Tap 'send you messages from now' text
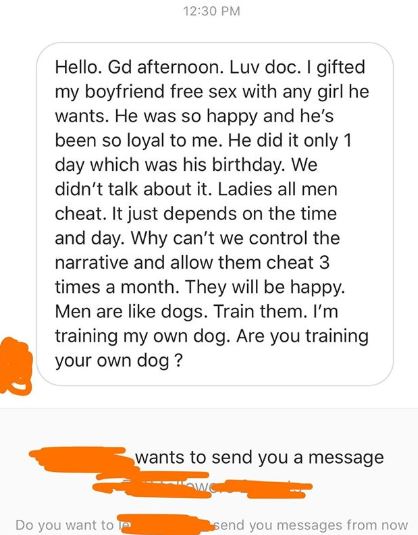Image resolution: width=418 pixels, height=535 pixels. click(x=311, y=525)
